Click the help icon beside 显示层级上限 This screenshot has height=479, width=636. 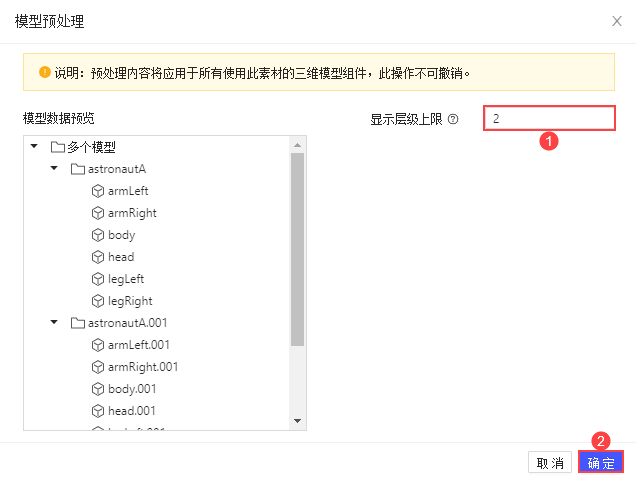pyautogui.click(x=453, y=119)
